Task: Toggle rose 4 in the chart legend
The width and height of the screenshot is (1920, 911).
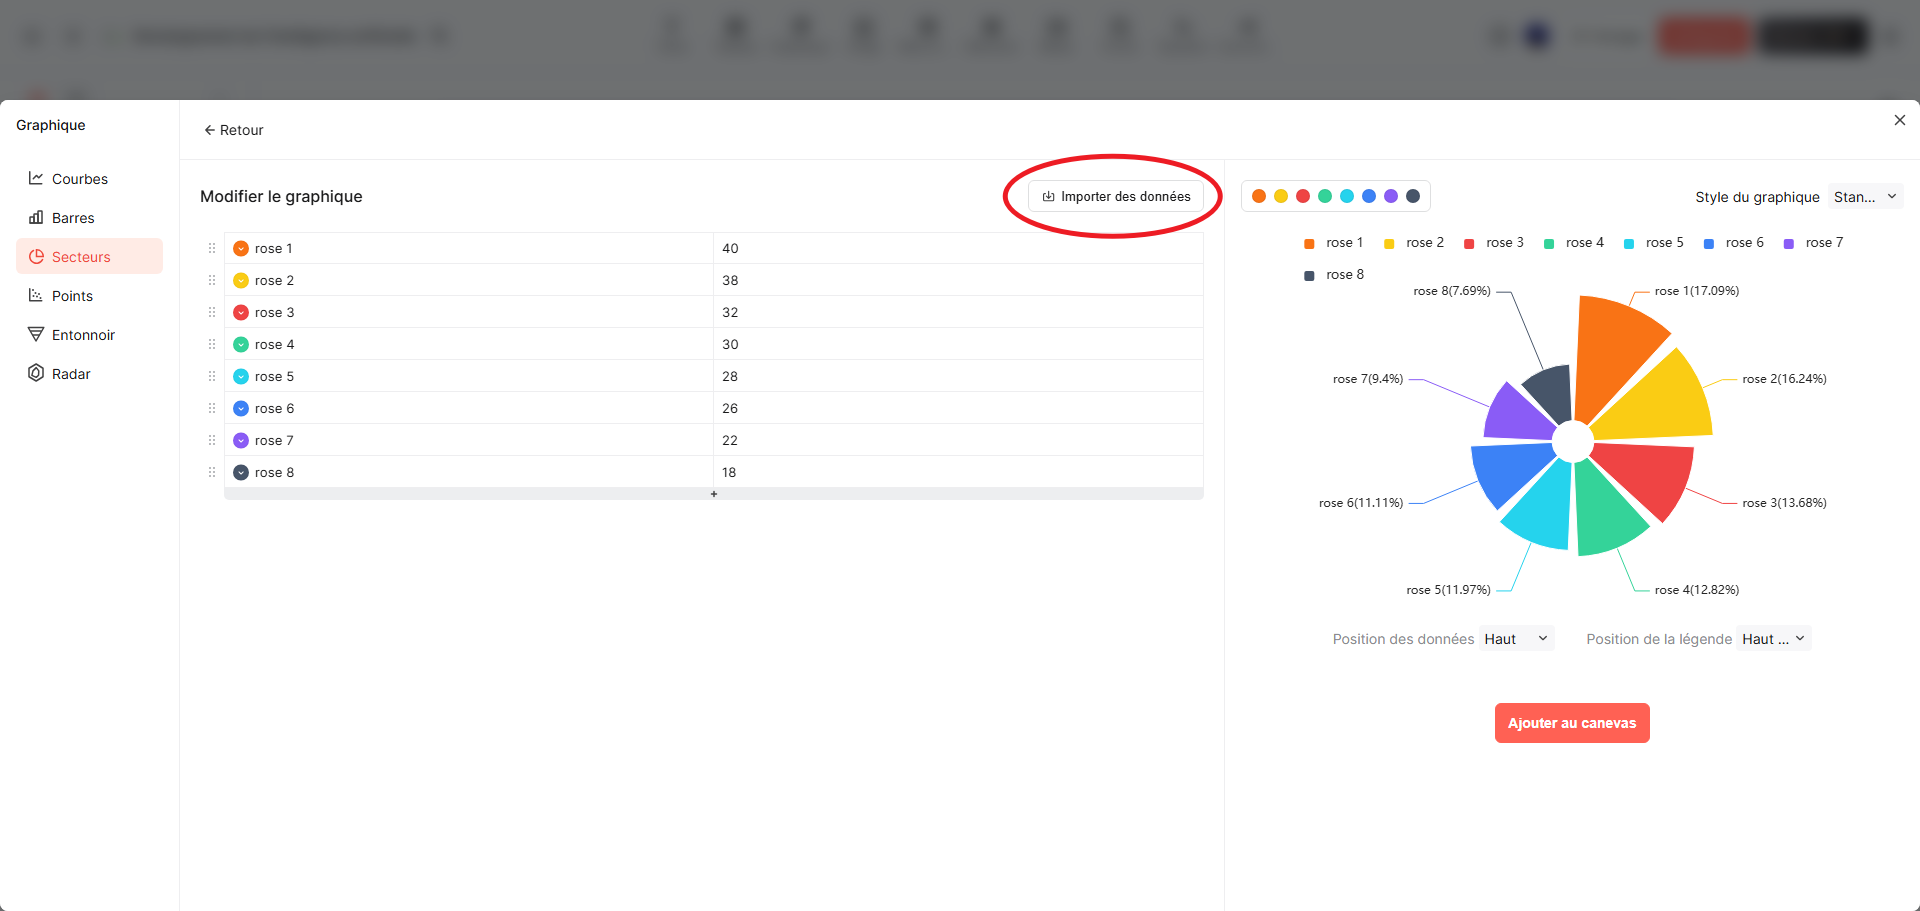Action: (x=1574, y=243)
